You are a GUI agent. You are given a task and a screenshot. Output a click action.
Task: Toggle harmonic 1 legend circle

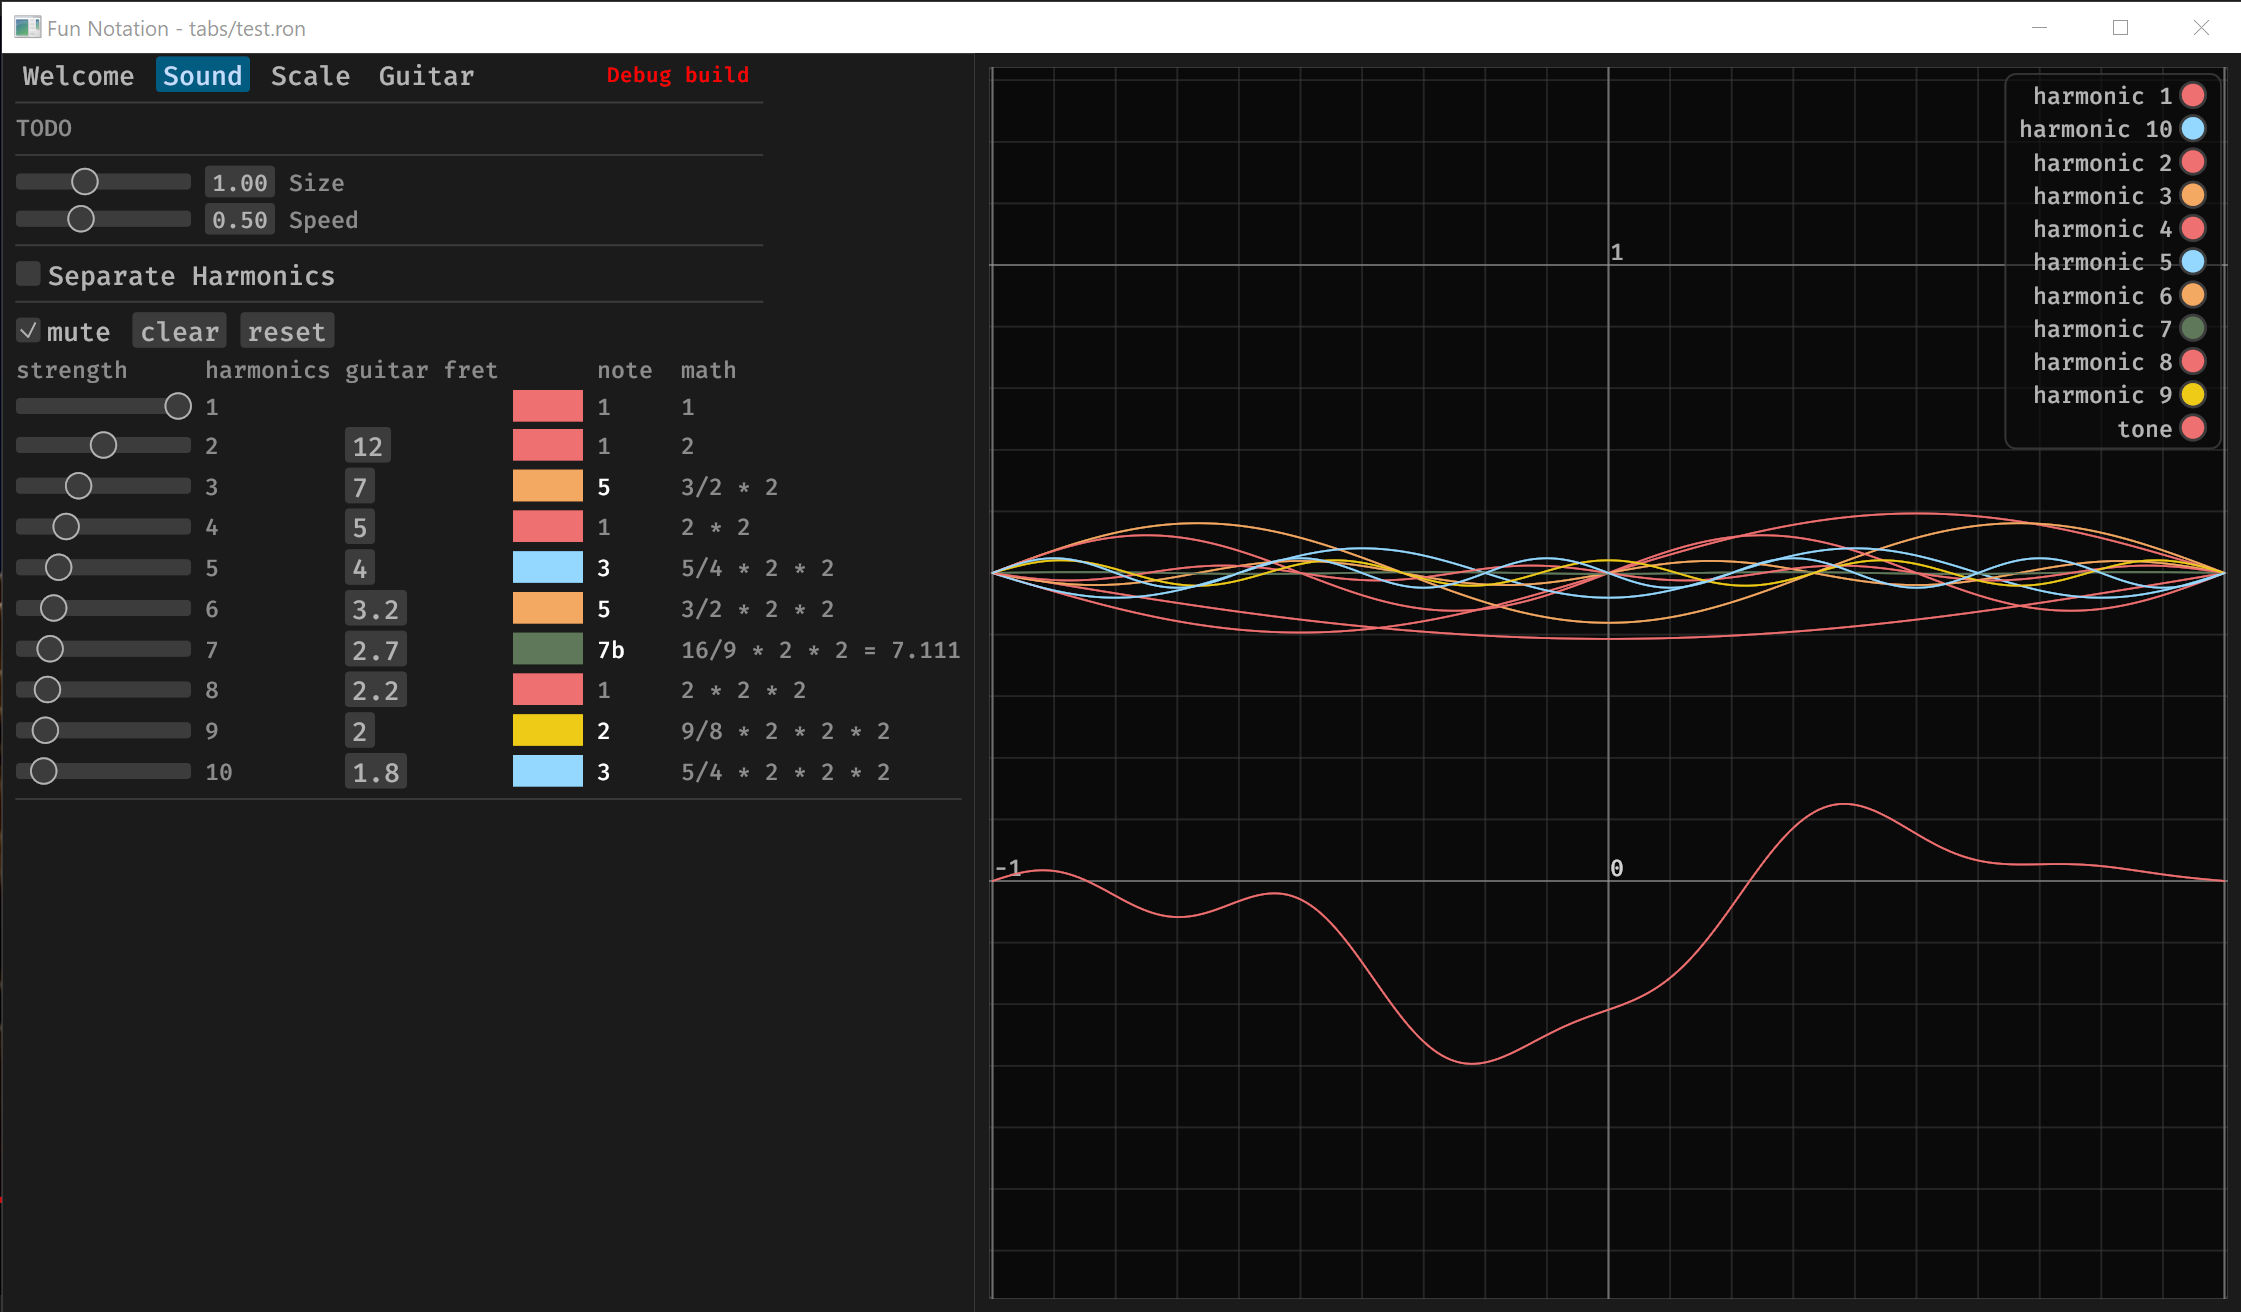point(2192,96)
